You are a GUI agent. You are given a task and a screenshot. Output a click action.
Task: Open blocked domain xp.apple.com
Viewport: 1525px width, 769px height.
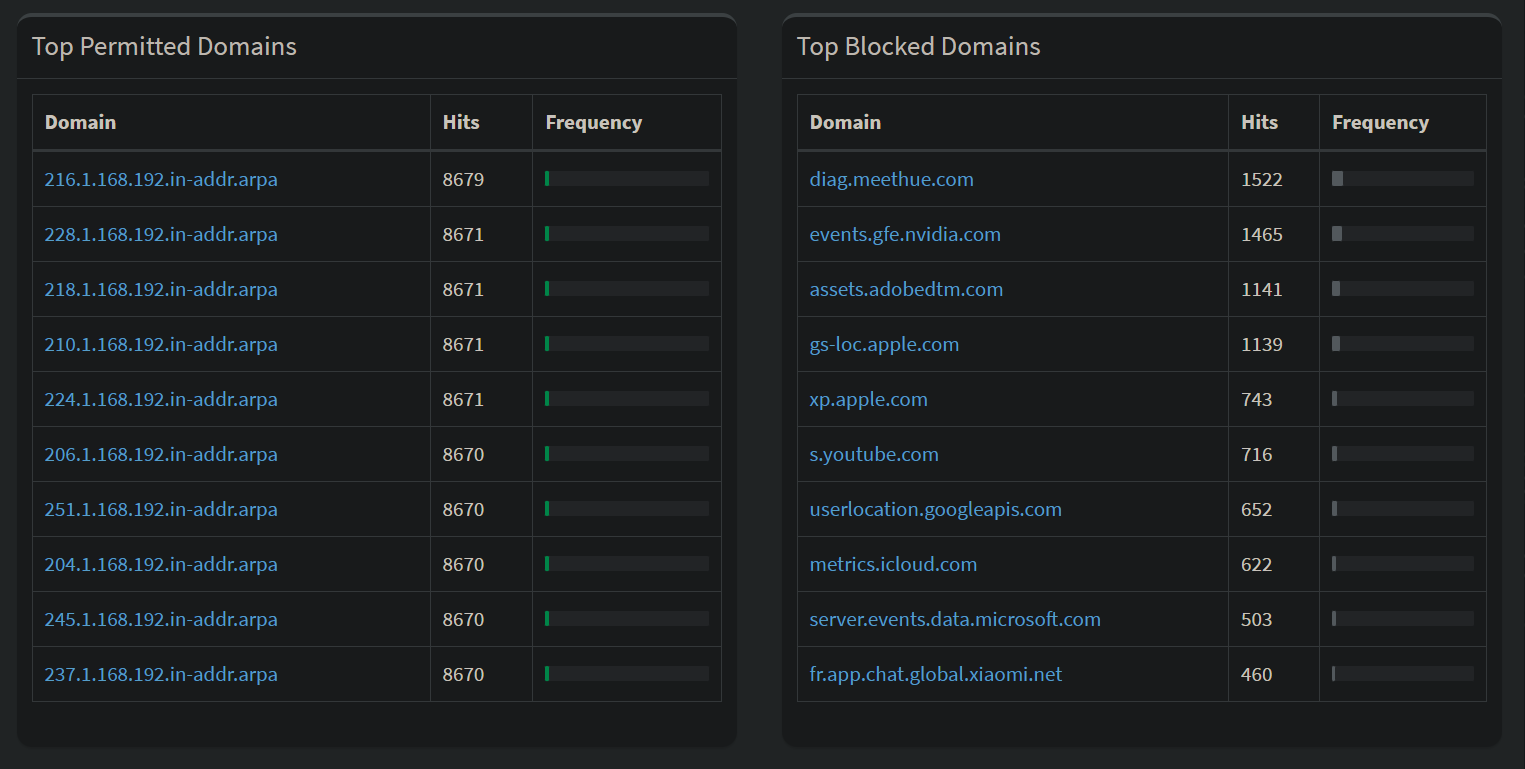(x=868, y=399)
